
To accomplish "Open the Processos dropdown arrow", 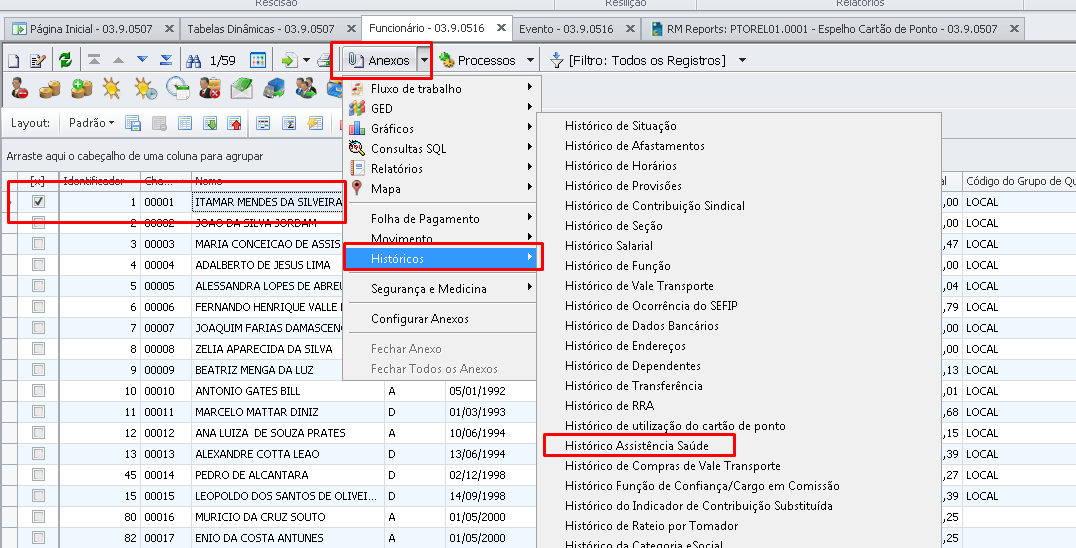I will [x=530, y=60].
